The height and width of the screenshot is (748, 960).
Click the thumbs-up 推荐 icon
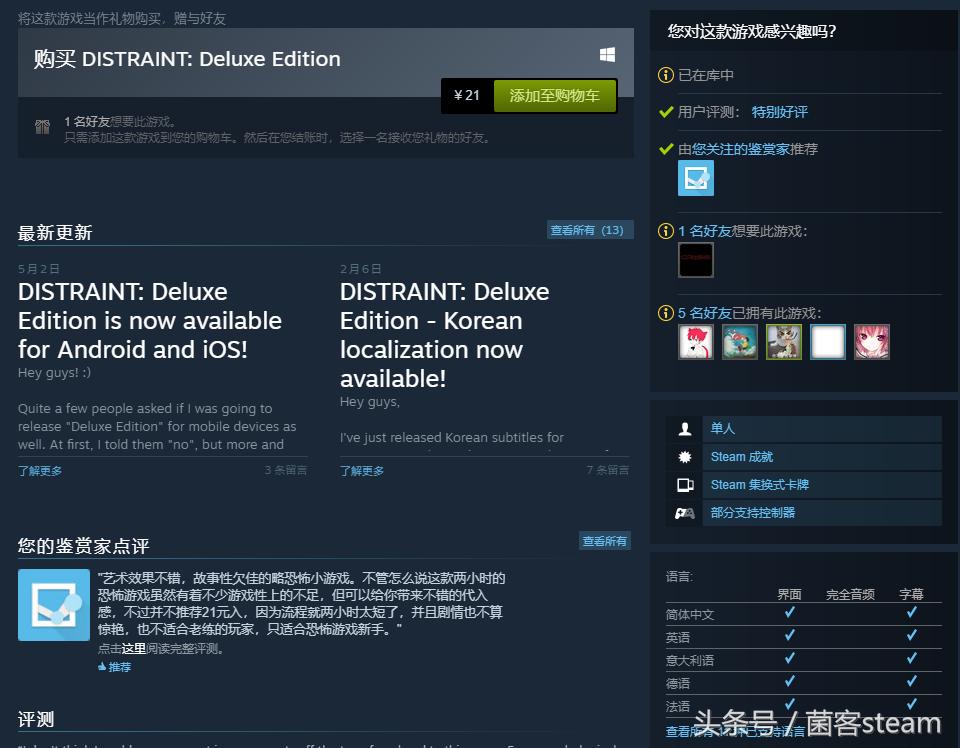(102, 667)
